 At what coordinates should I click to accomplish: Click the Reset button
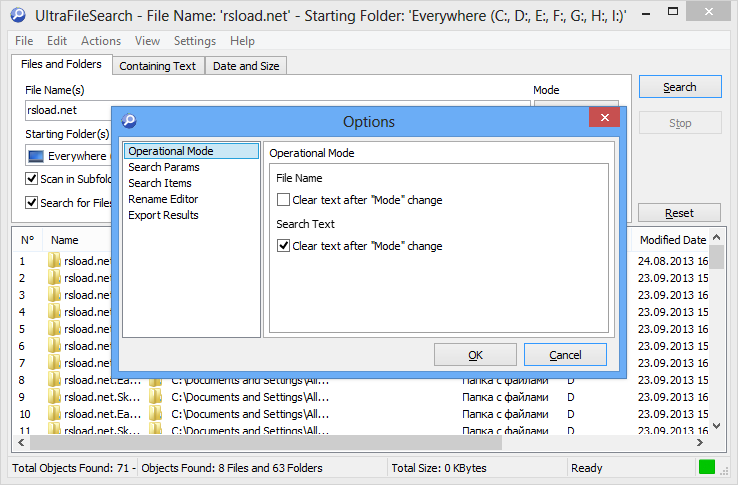click(x=679, y=213)
